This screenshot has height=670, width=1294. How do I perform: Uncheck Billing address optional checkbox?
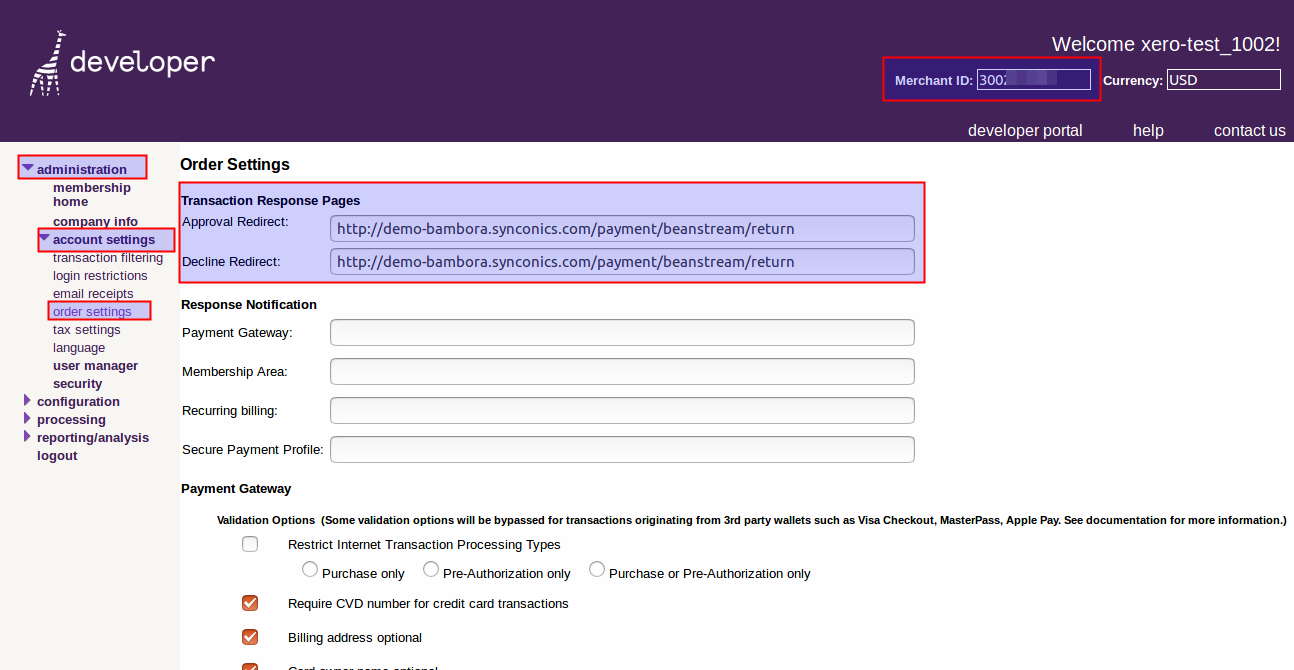(250, 637)
